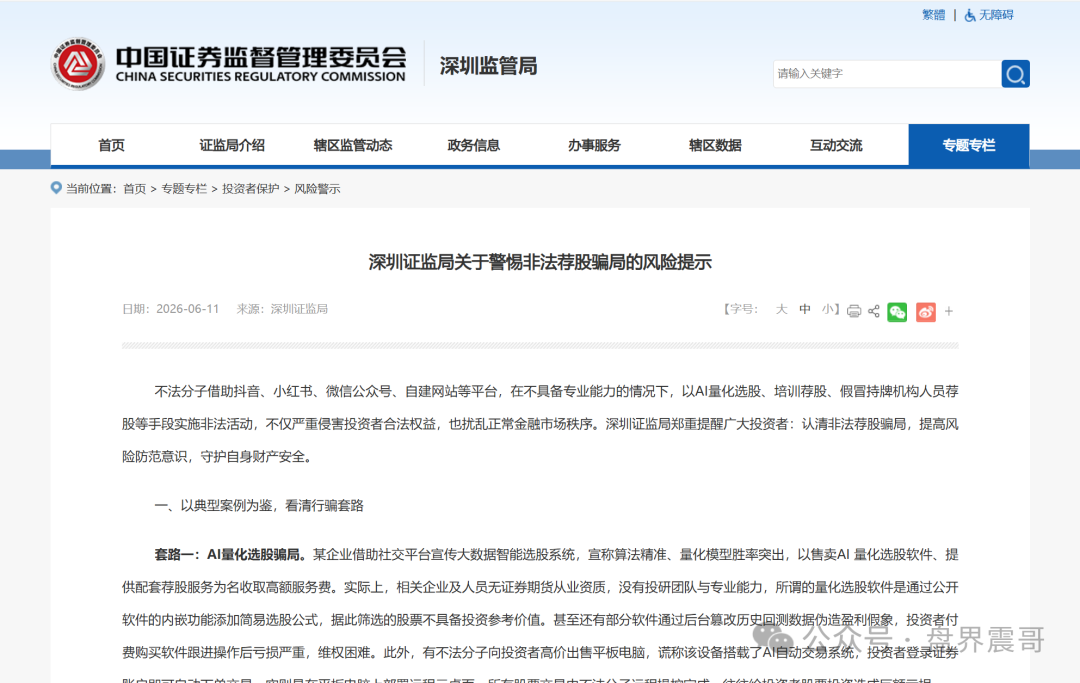
Task: Click the date 2026-06-11
Action: 187,309
